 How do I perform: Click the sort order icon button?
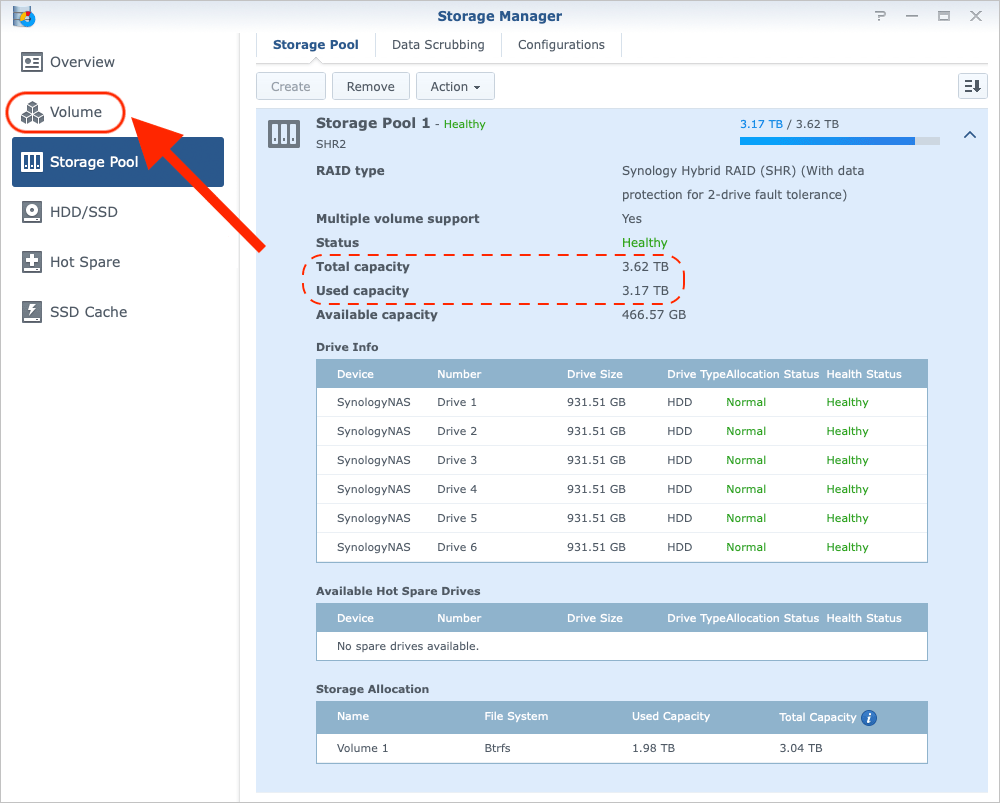click(x=973, y=86)
